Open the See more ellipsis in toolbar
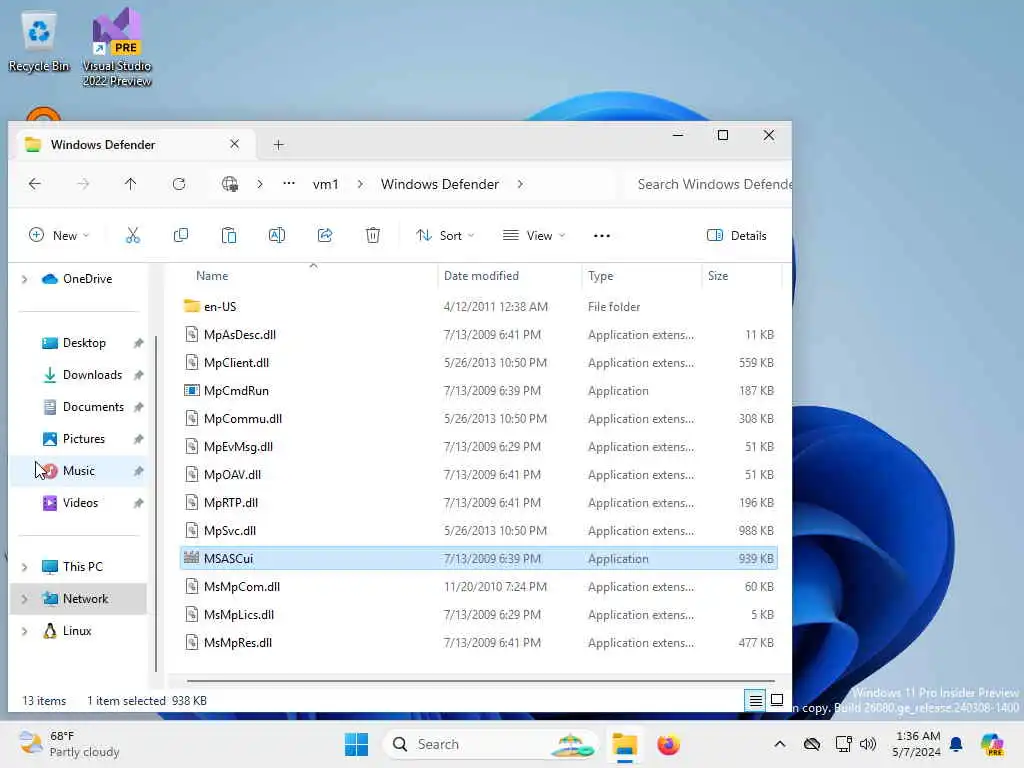 click(601, 236)
